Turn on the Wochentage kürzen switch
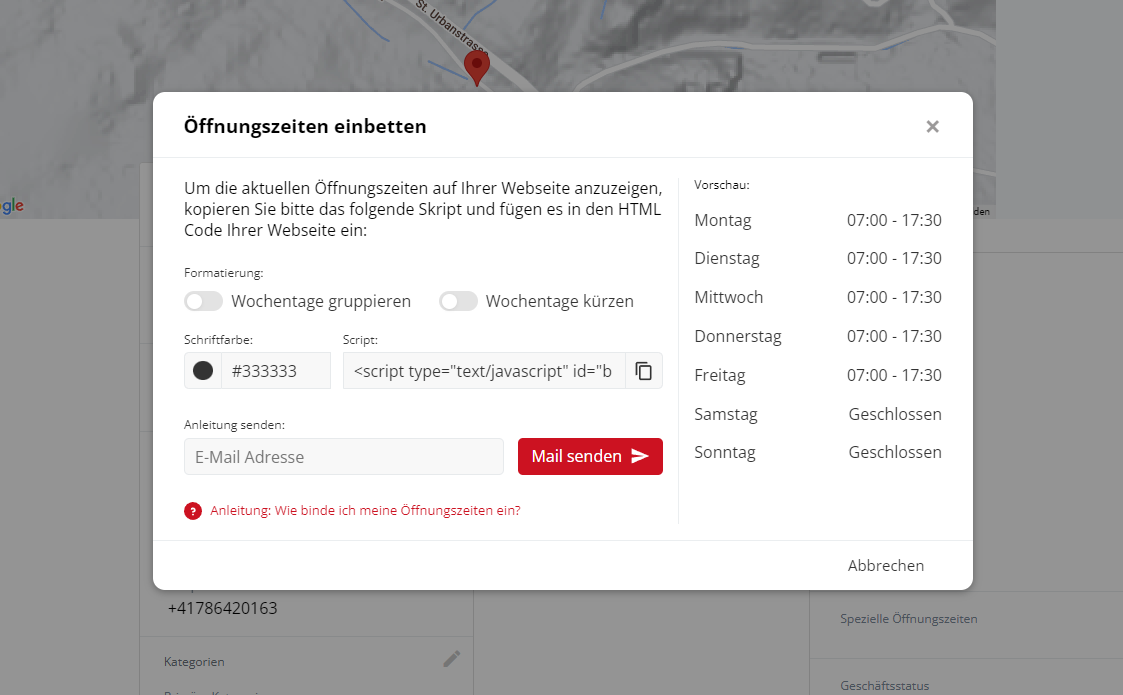The width and height of the screenshot is (1123, 695). pos(458,301)
